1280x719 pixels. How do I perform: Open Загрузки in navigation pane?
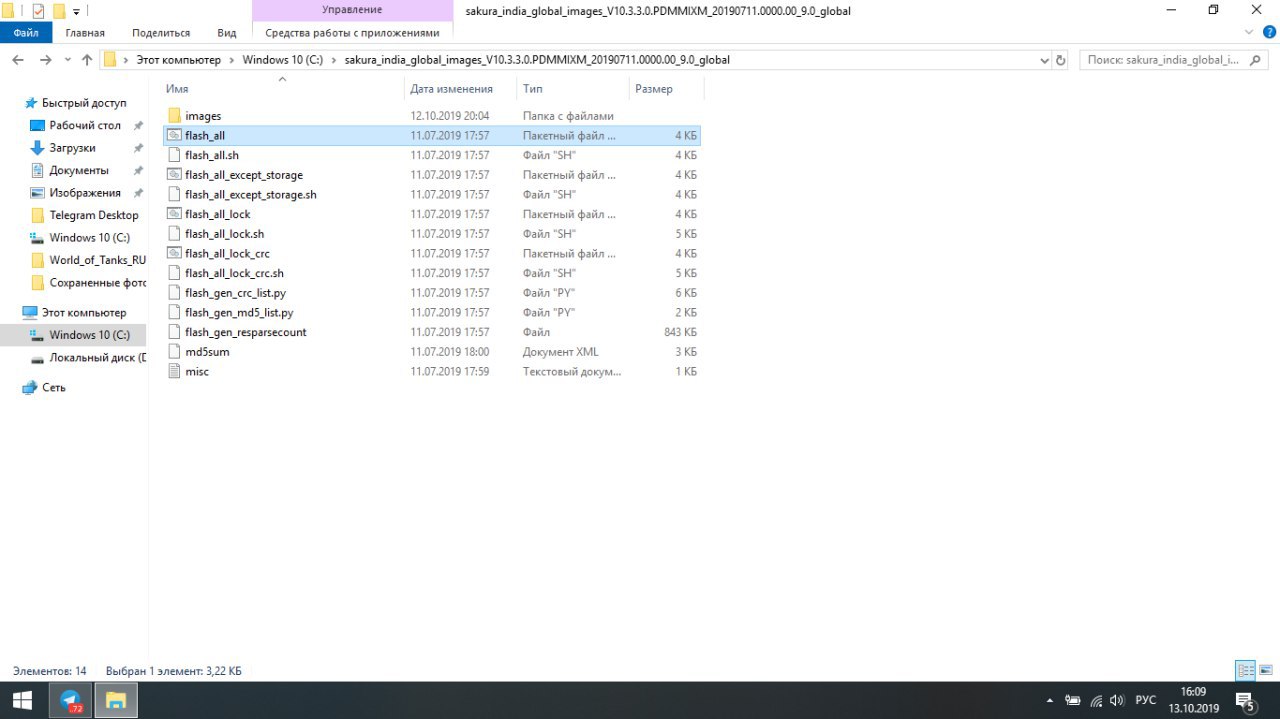click(72, 148)
